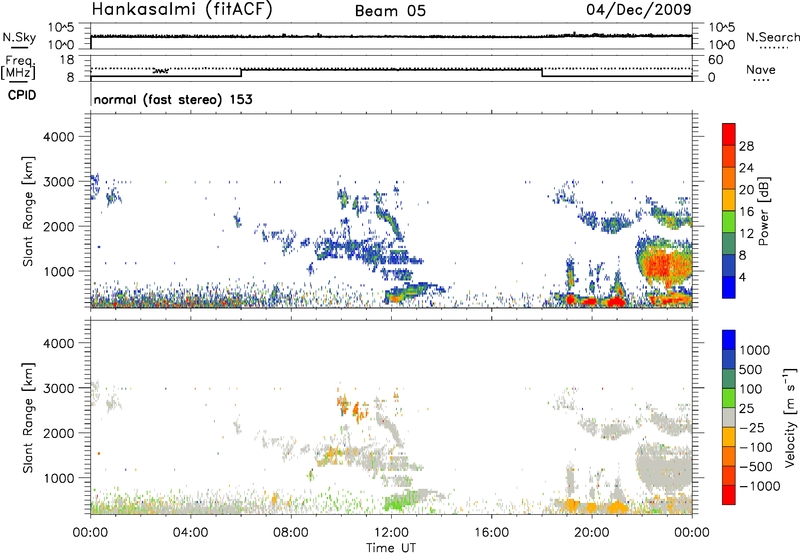
Task: Click the power colorbar value "4"
Action: (x=742, y=277)
